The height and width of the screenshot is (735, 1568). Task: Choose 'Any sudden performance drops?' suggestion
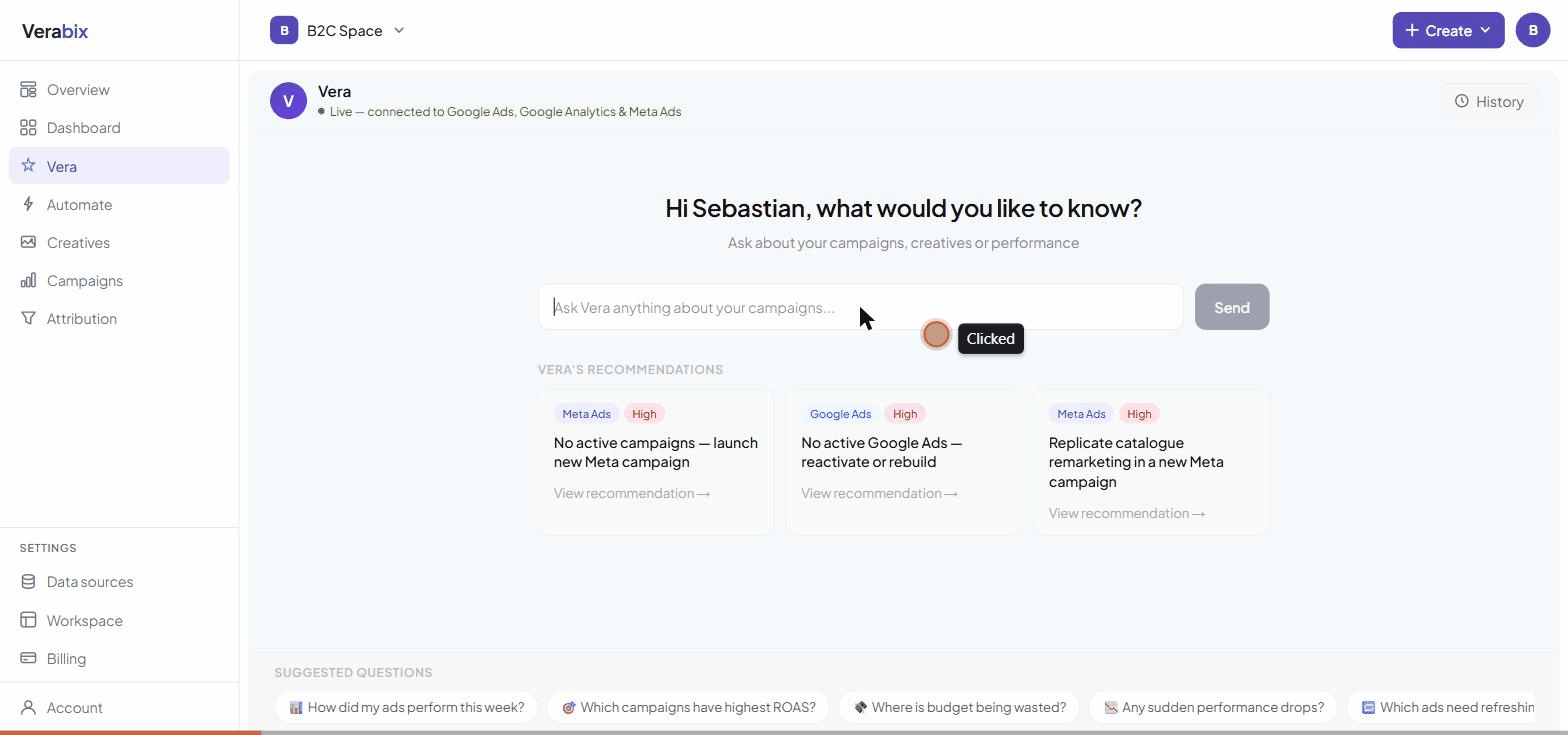coord(1213,707)
